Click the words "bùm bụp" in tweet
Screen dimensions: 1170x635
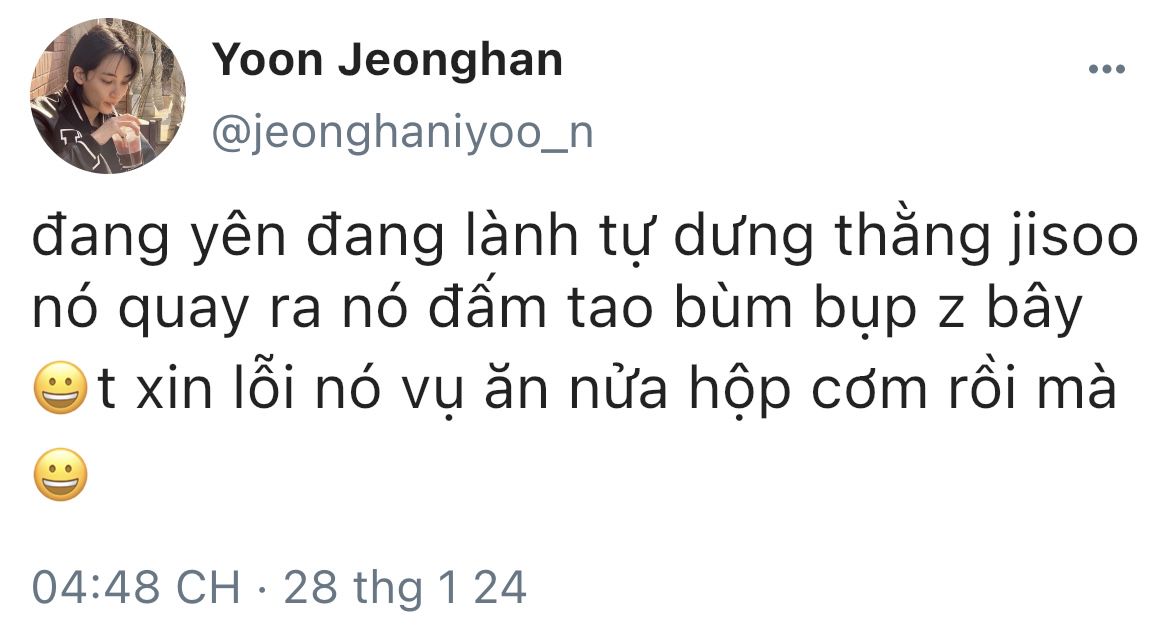pyautogui.click(x=795, y=308)
